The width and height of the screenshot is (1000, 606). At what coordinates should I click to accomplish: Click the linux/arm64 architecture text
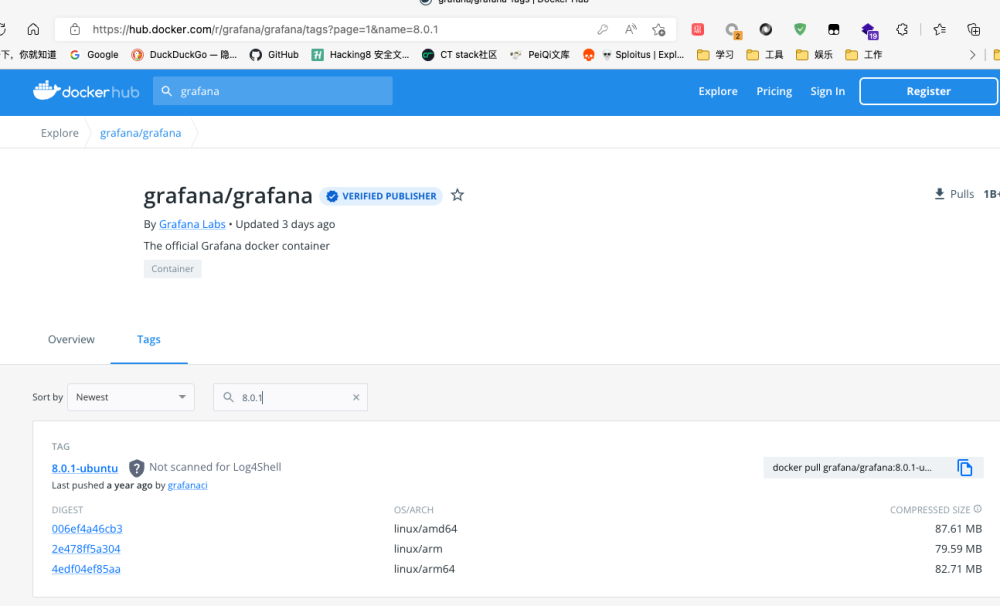coord(425,569)
